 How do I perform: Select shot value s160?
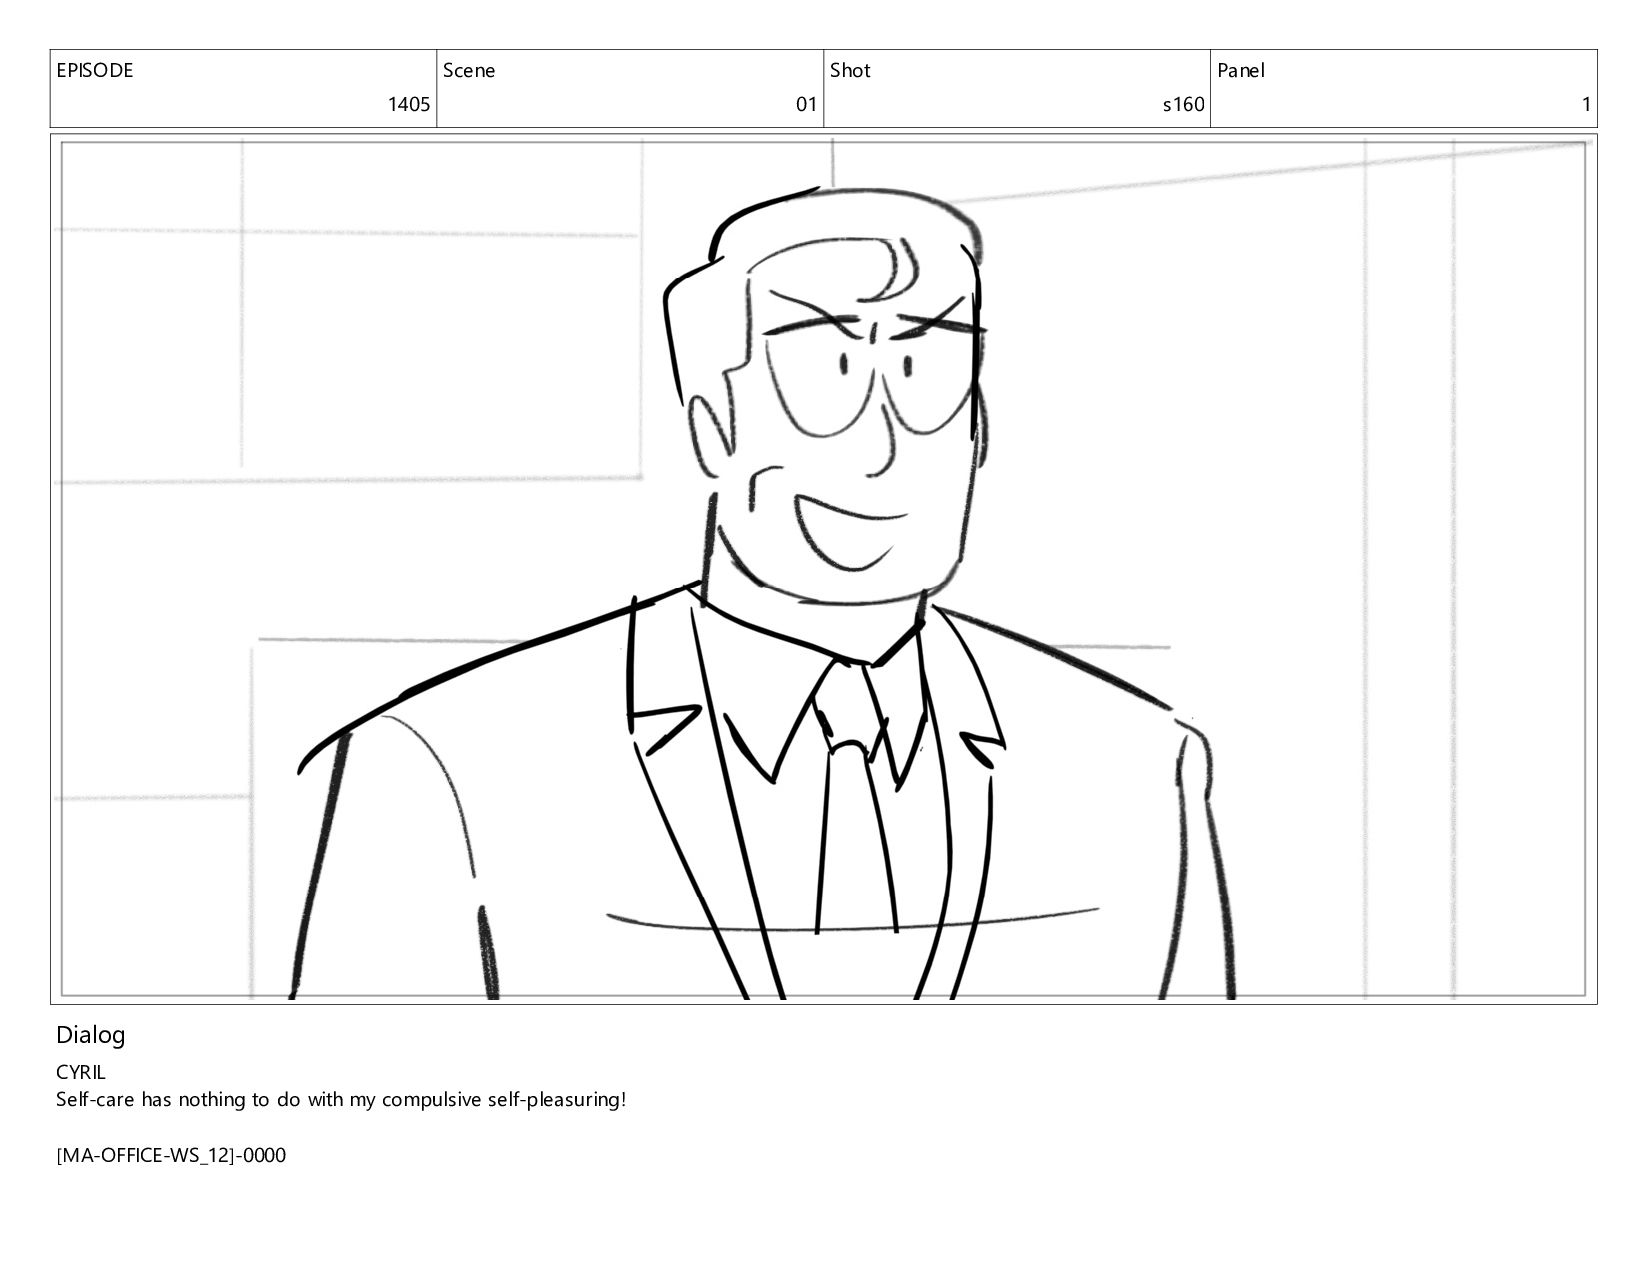click(1183, 105)
